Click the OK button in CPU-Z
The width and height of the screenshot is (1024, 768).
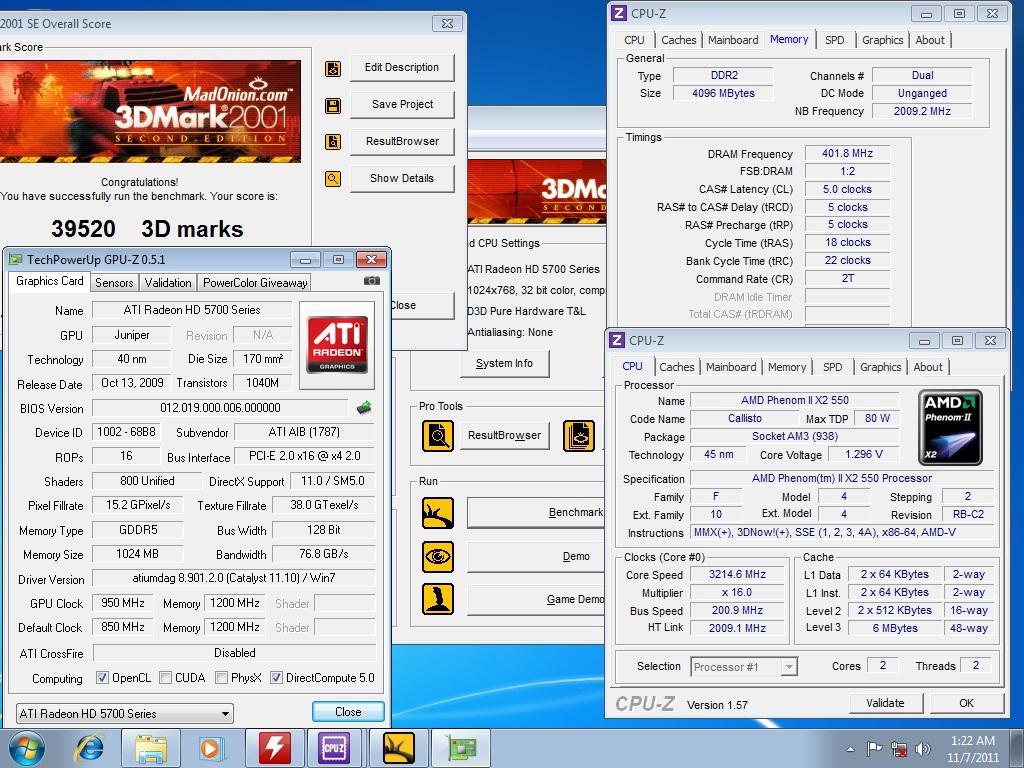967,703
